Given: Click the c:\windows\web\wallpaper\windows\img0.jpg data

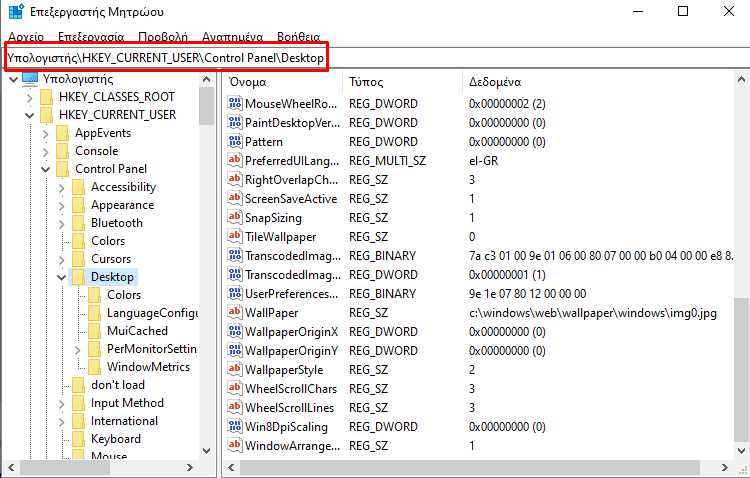Looking at the screenshot, I should tap(593, 313).
